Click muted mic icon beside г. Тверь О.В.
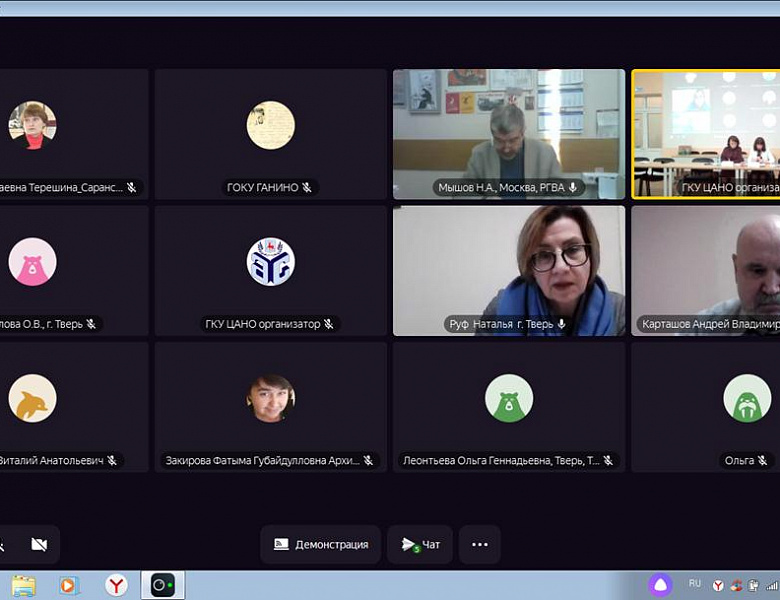780x600 pixels. pos(91,324)
